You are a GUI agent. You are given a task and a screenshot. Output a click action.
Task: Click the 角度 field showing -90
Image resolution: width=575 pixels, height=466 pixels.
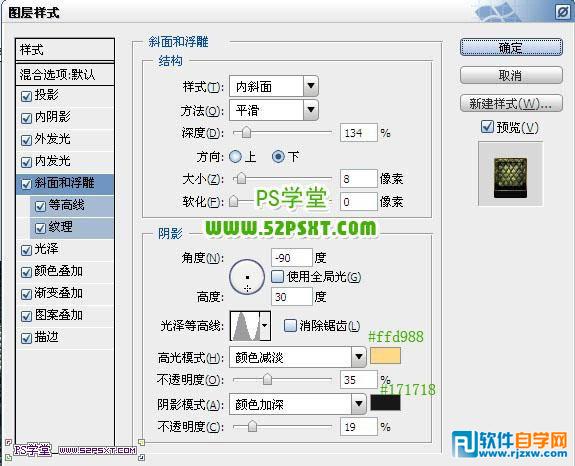click(x=292, y=257)
